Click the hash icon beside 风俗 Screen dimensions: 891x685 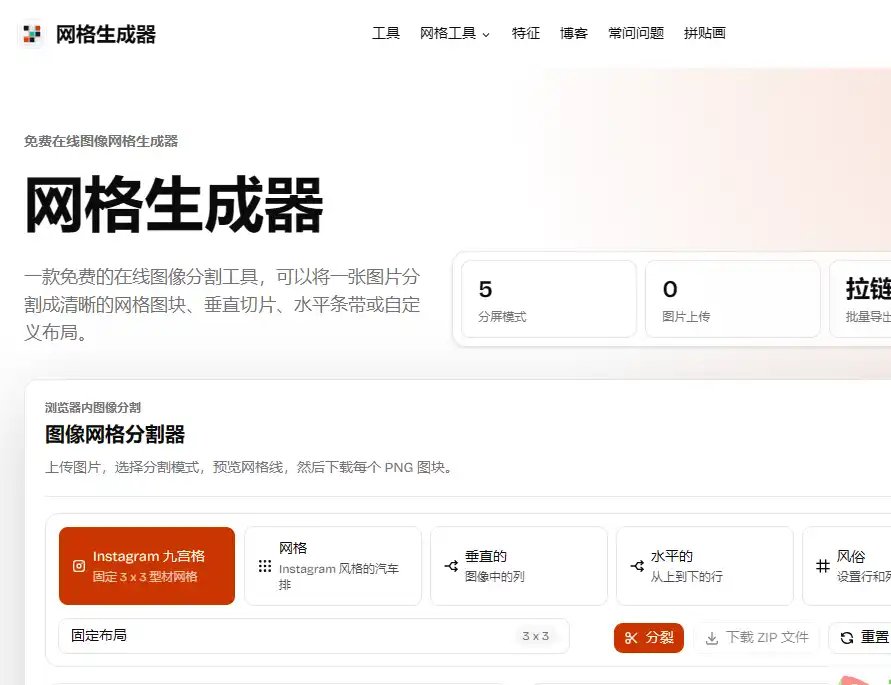pyautogui.click(x=823, y=566)
